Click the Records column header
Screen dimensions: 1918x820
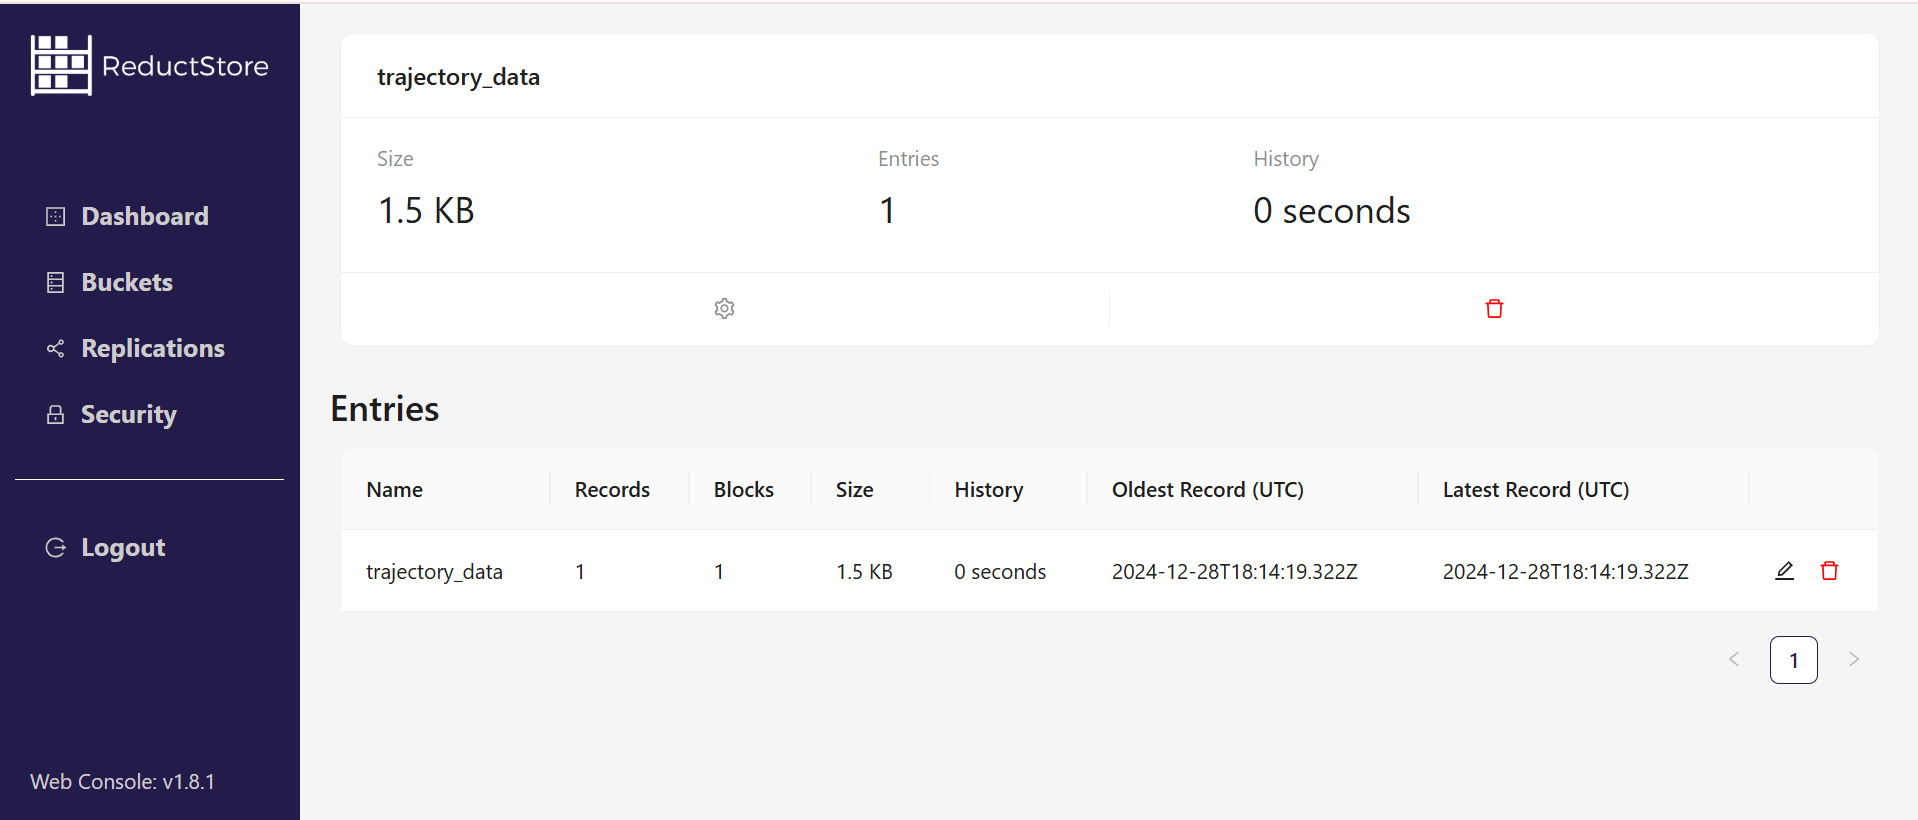612,490
